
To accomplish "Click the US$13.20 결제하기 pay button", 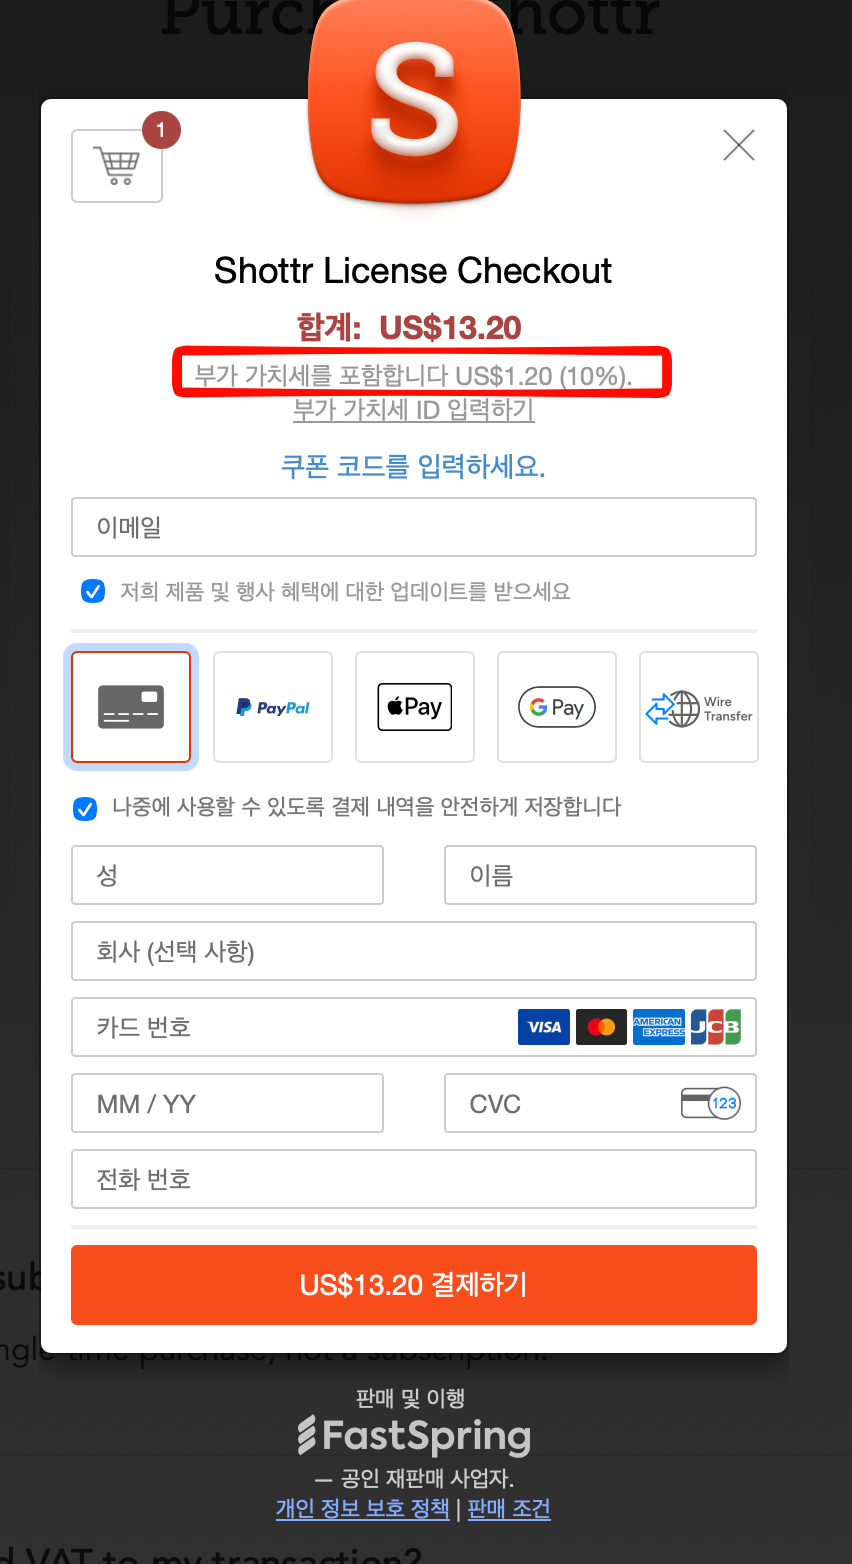I will click(x=414, y=1285).
